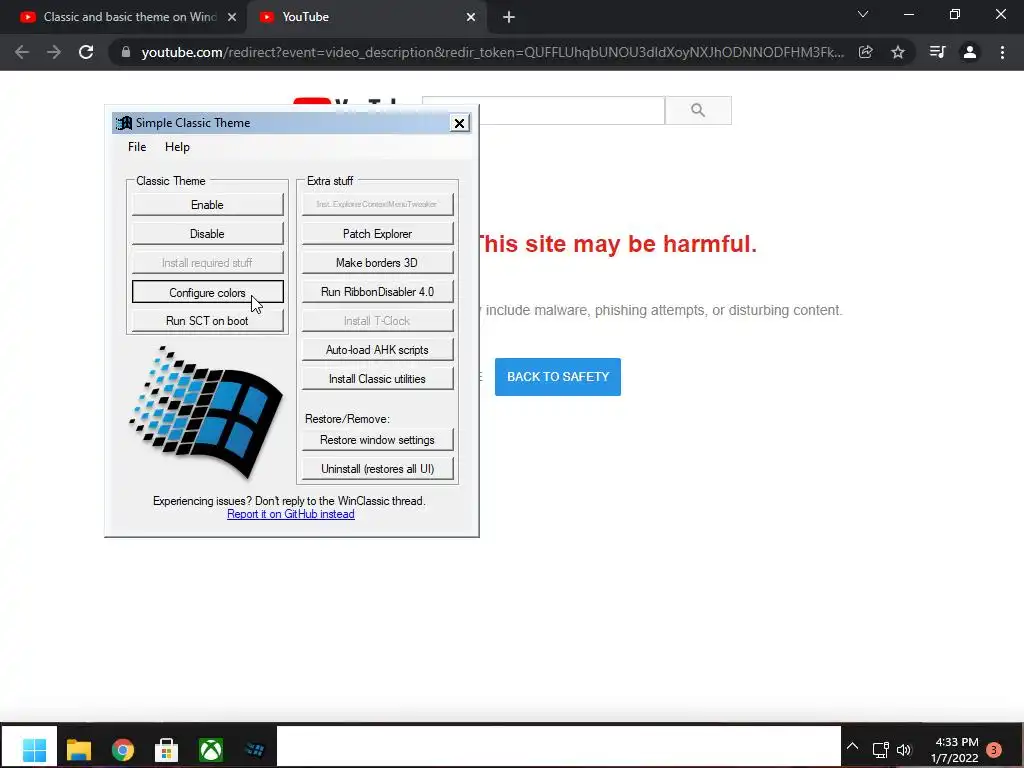The height and width of the screenshot is (768, 1024).
Task: Open the media control icon in Chrome toolbar
Action: [938, 52]
